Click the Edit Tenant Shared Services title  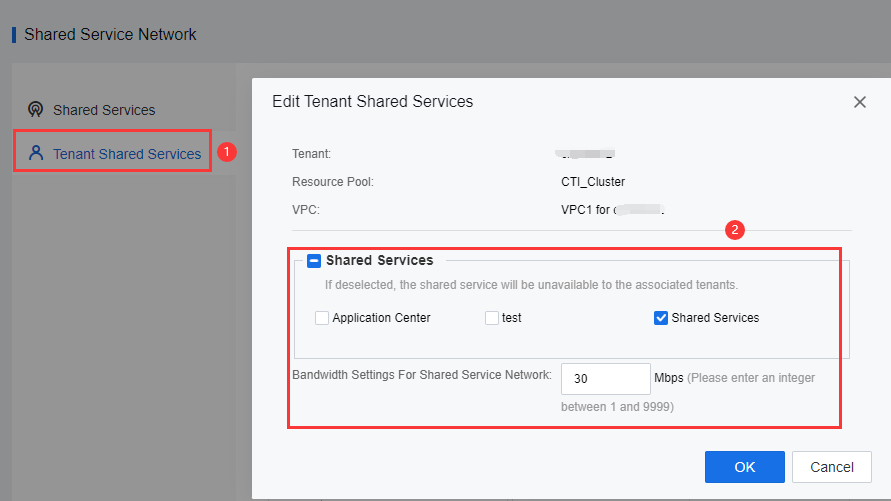(372, 101)
